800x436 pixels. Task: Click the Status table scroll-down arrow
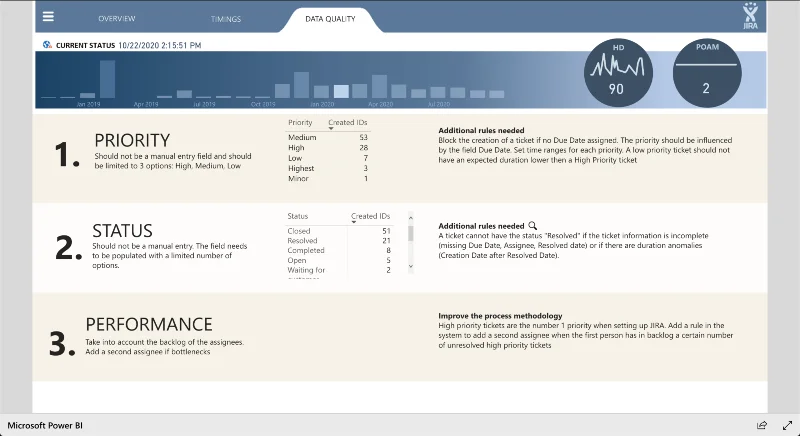(411, 267)
